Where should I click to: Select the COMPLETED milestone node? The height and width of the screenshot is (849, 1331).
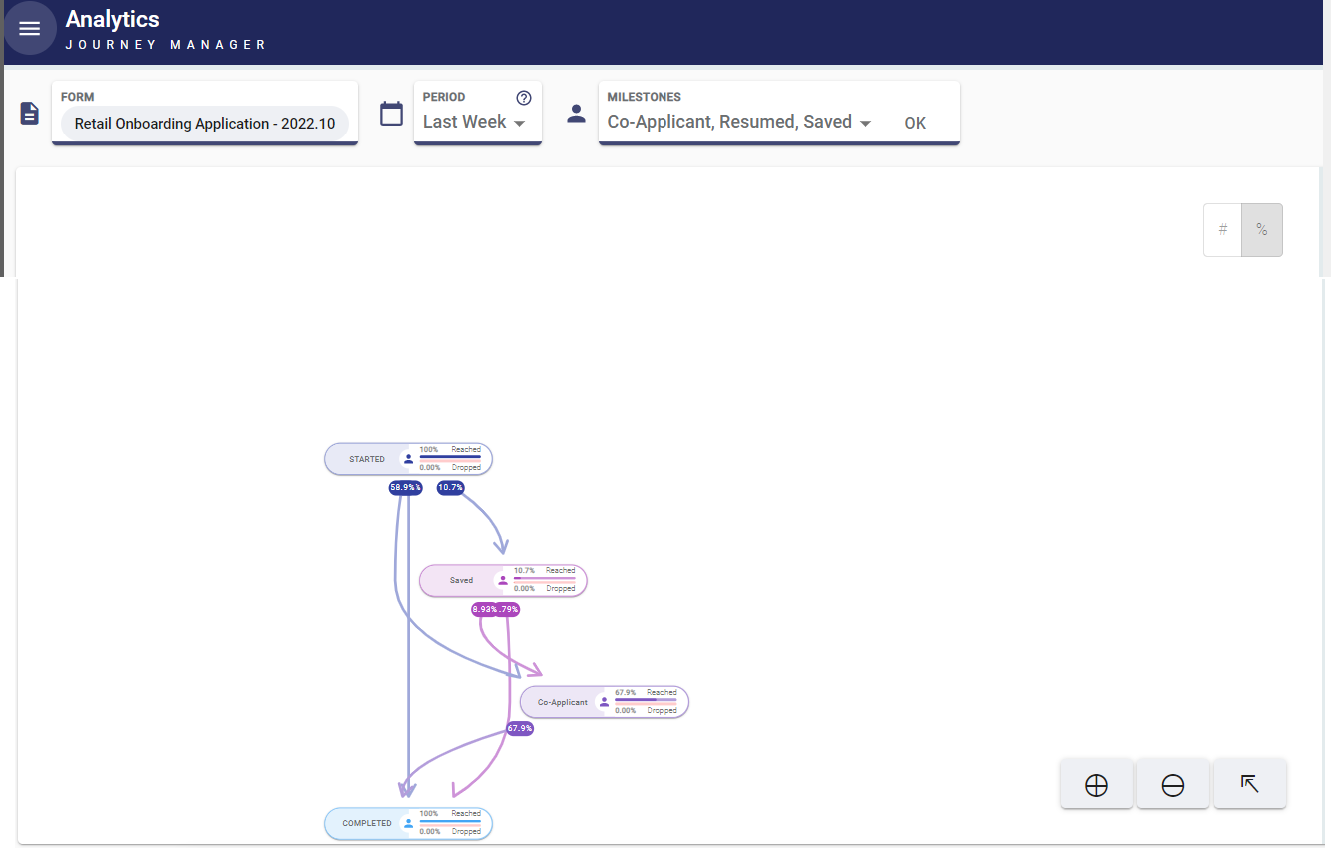408,823
